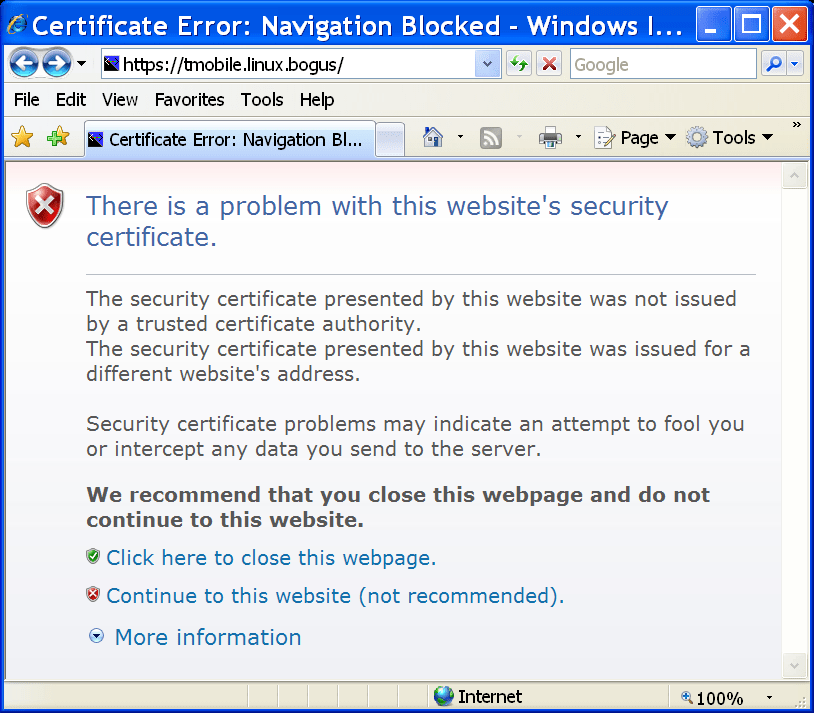814x713 pixels.
Task: Stop loading with the red X icon
Action: (549, 64)
